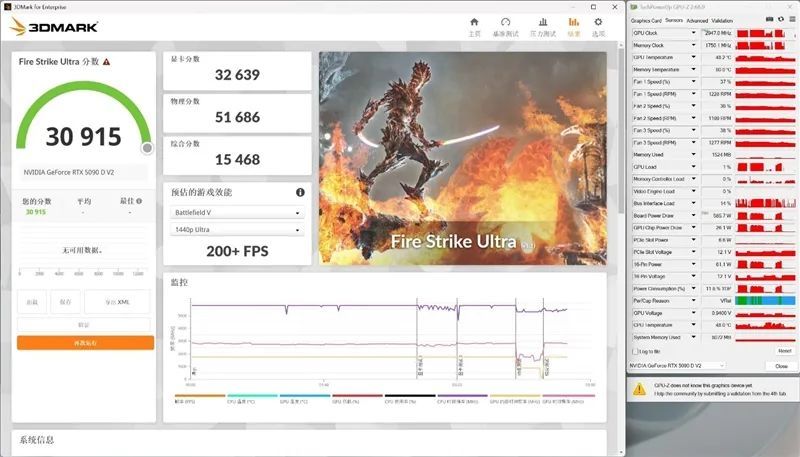This screenshot has height=457, width=800.
Task: Open the 3DMark home page icon
Action: (474, 22)
